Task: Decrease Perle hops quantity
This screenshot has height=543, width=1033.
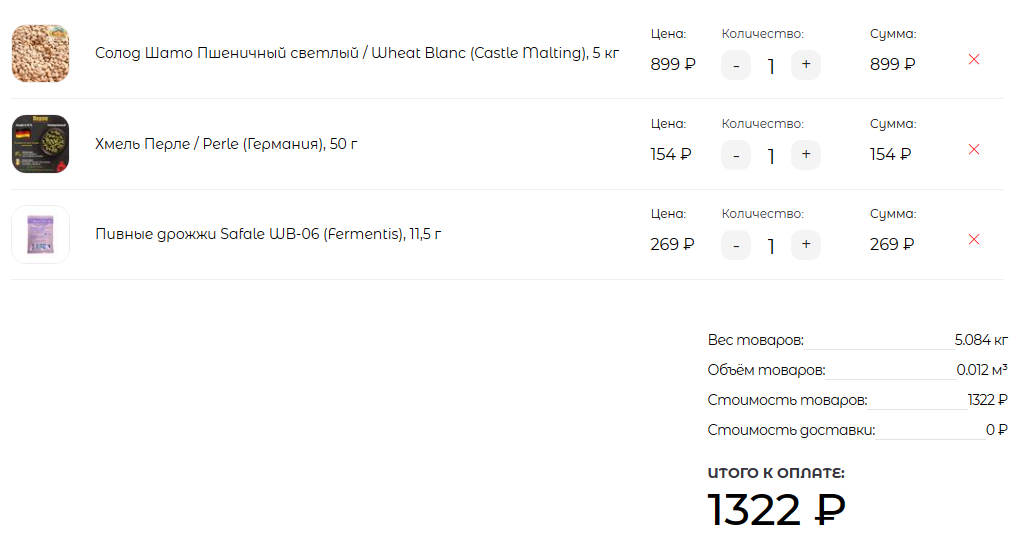Action: 736,155
